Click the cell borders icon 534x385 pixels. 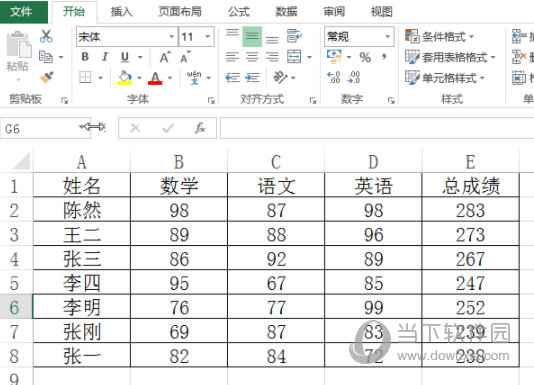85,78
